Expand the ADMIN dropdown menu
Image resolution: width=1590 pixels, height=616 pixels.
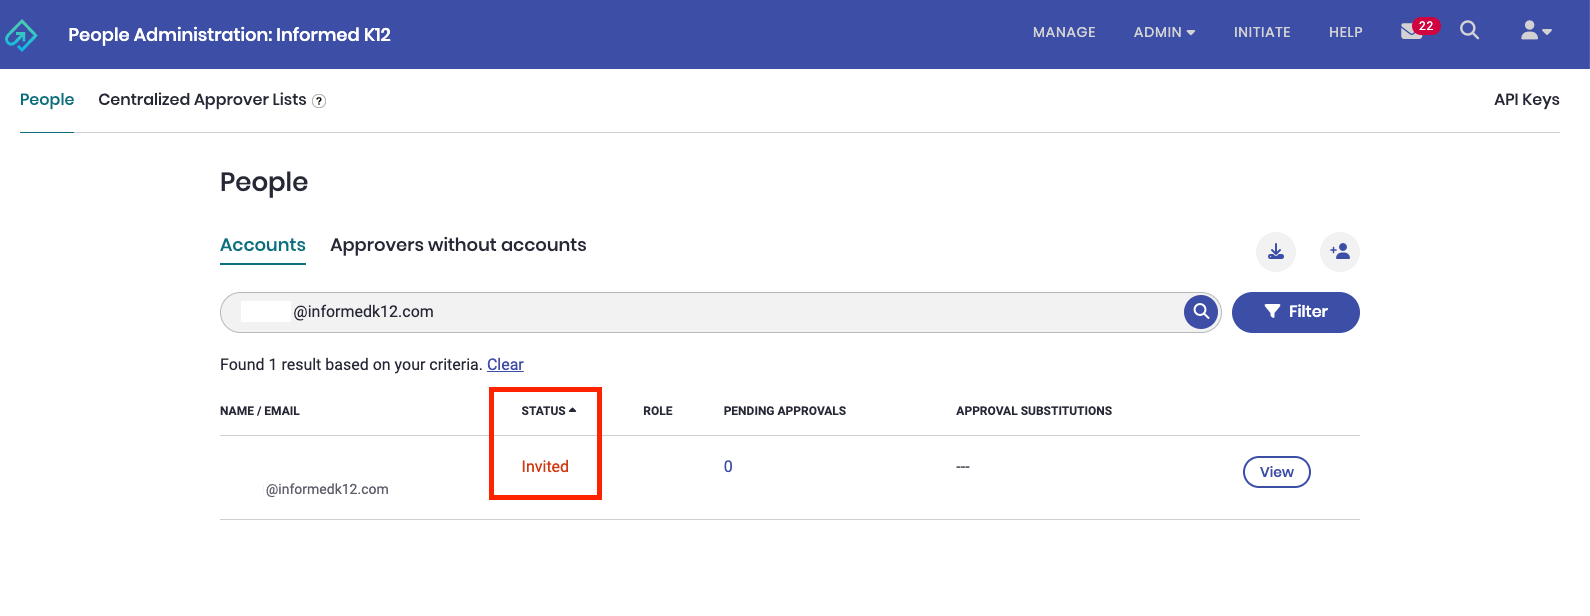(1164, 33)
